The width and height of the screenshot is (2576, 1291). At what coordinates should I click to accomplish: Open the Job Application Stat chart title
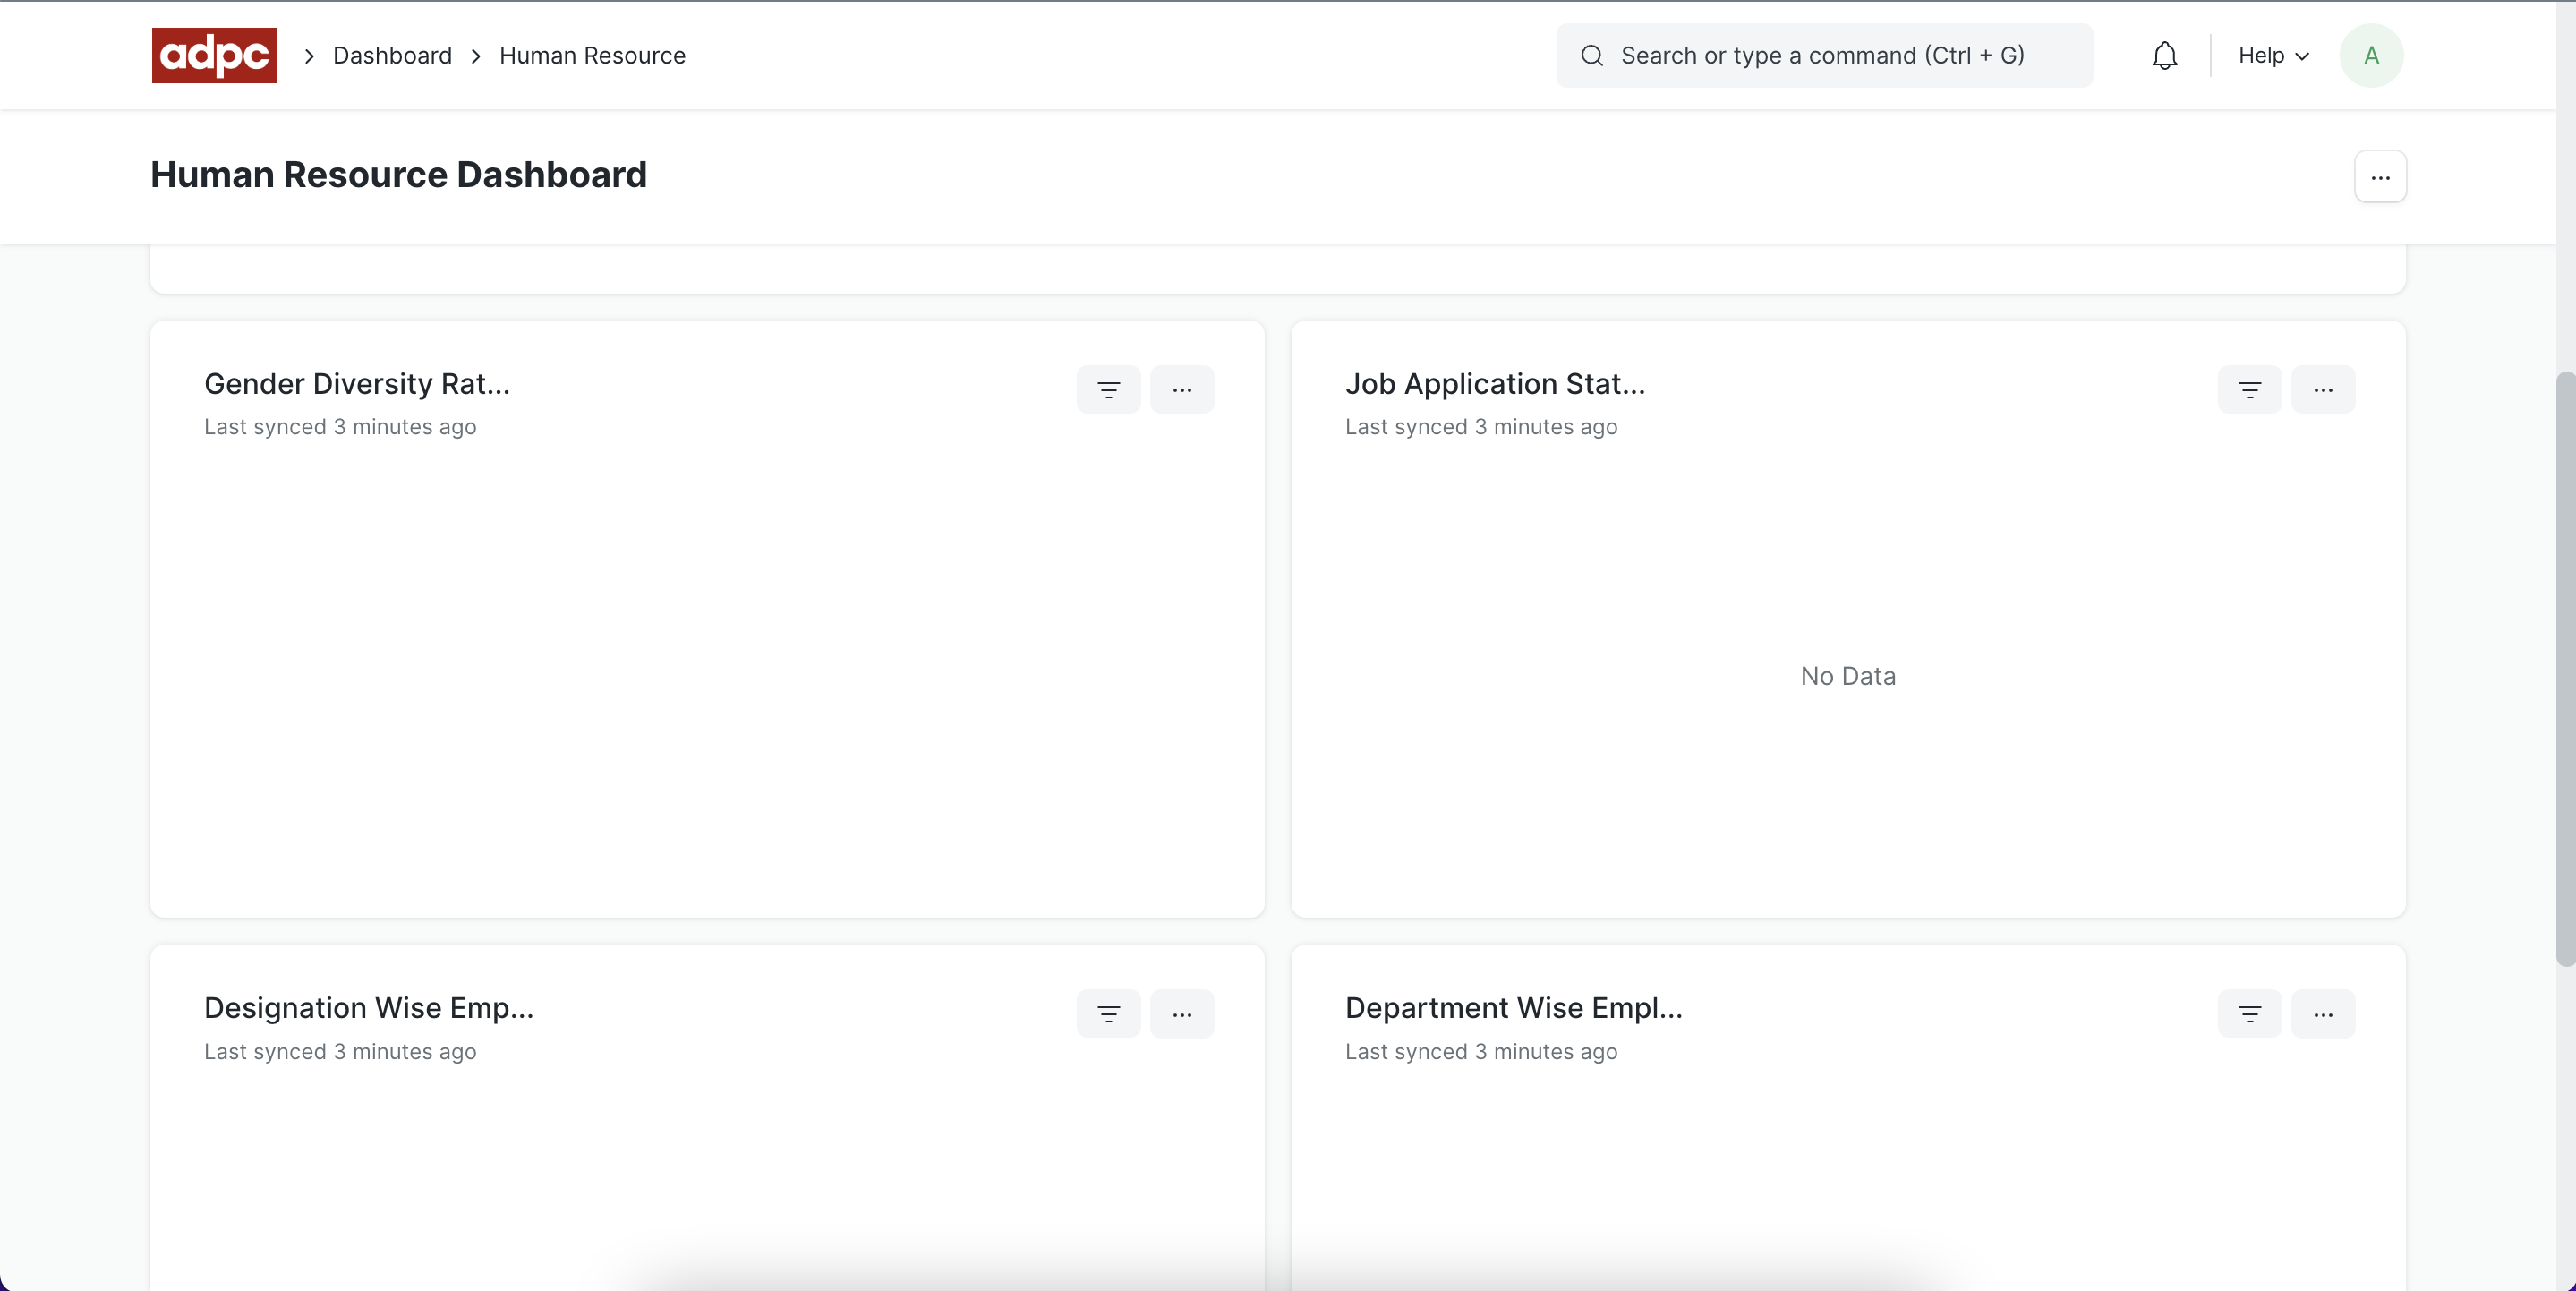tap(1495, 383)
